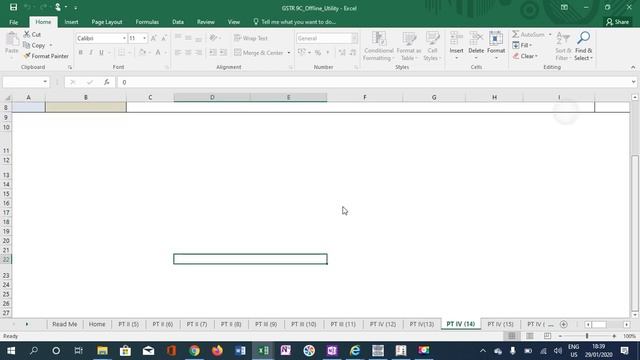Switch to Page Break Preview in status bar
The image size is (640, 360).
point(547,336)
